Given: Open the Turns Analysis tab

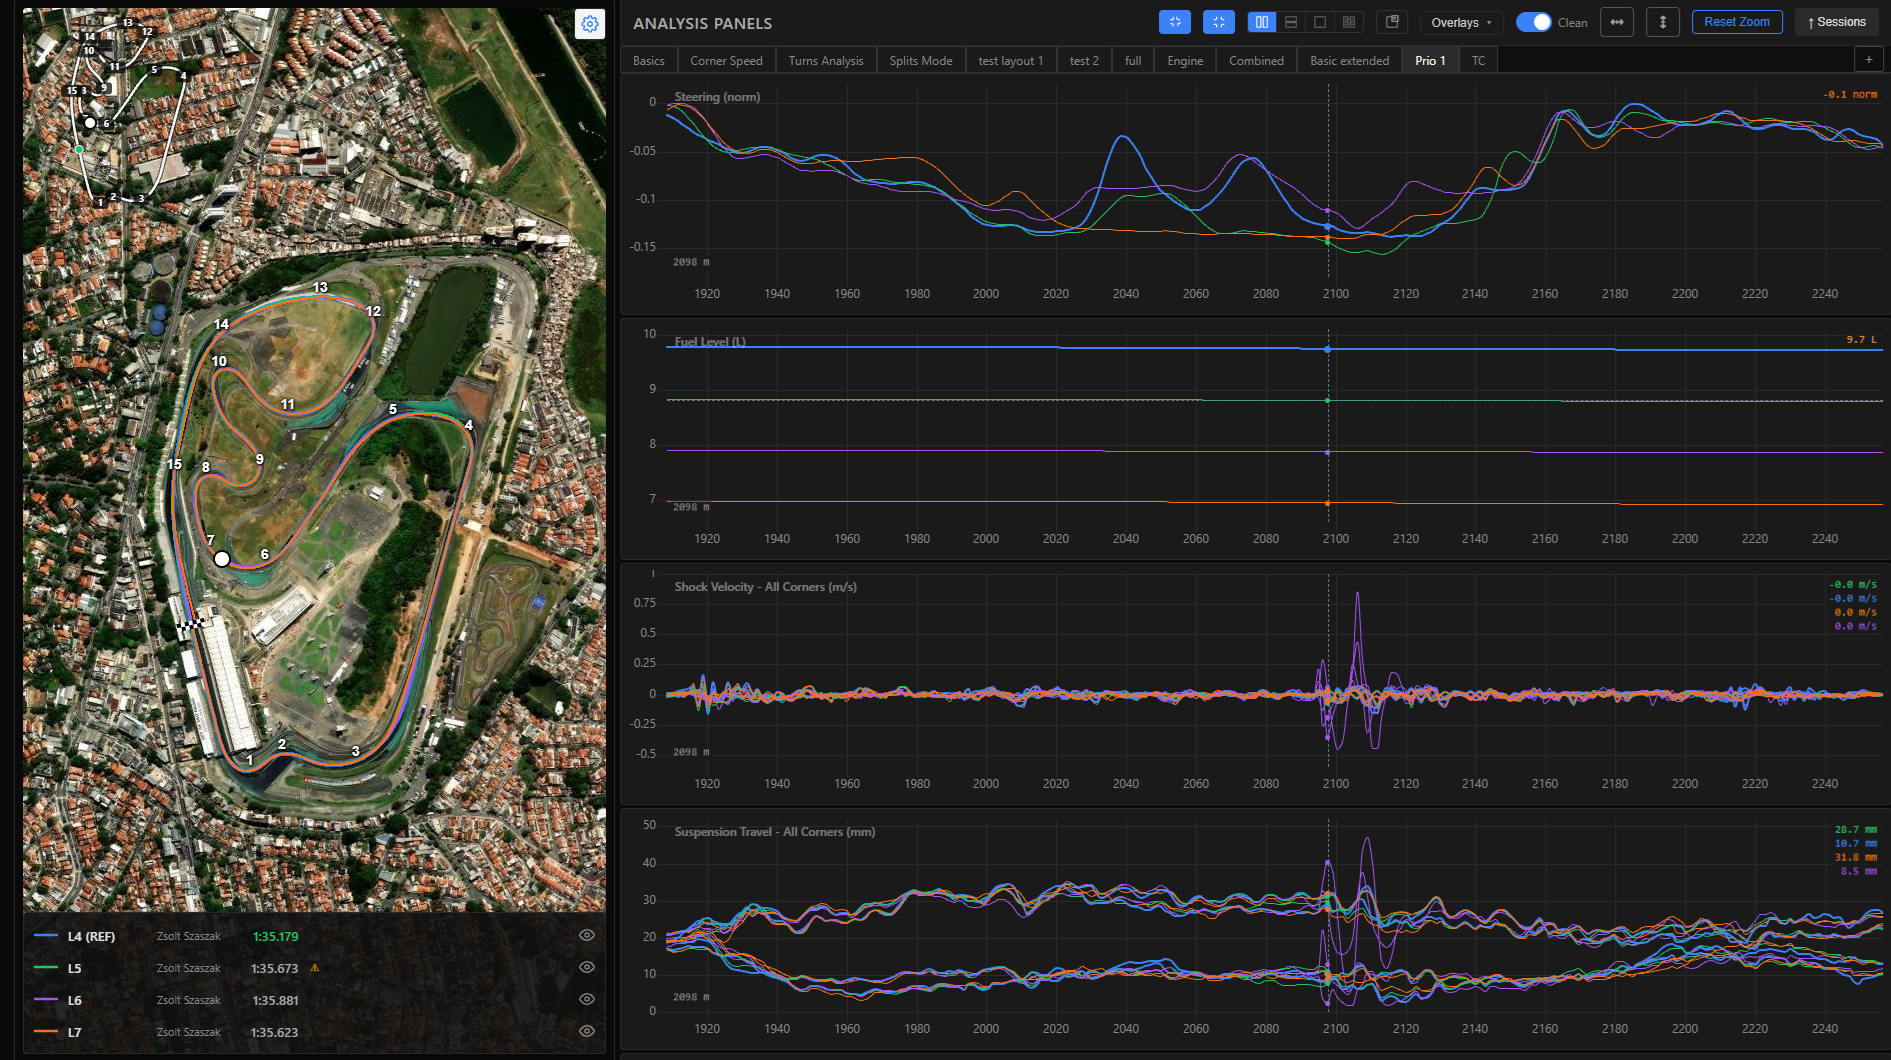Looking at the screenshot, I should [826, 60].
